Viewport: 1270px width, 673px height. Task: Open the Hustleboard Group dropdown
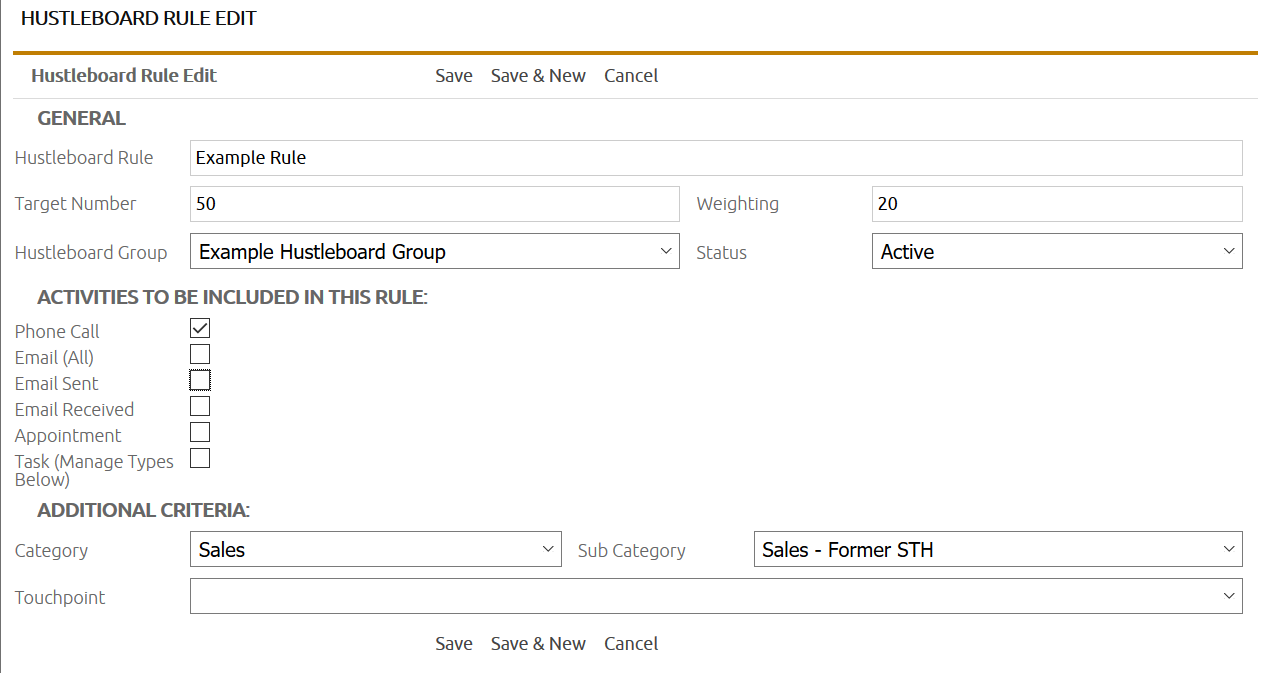435,251
